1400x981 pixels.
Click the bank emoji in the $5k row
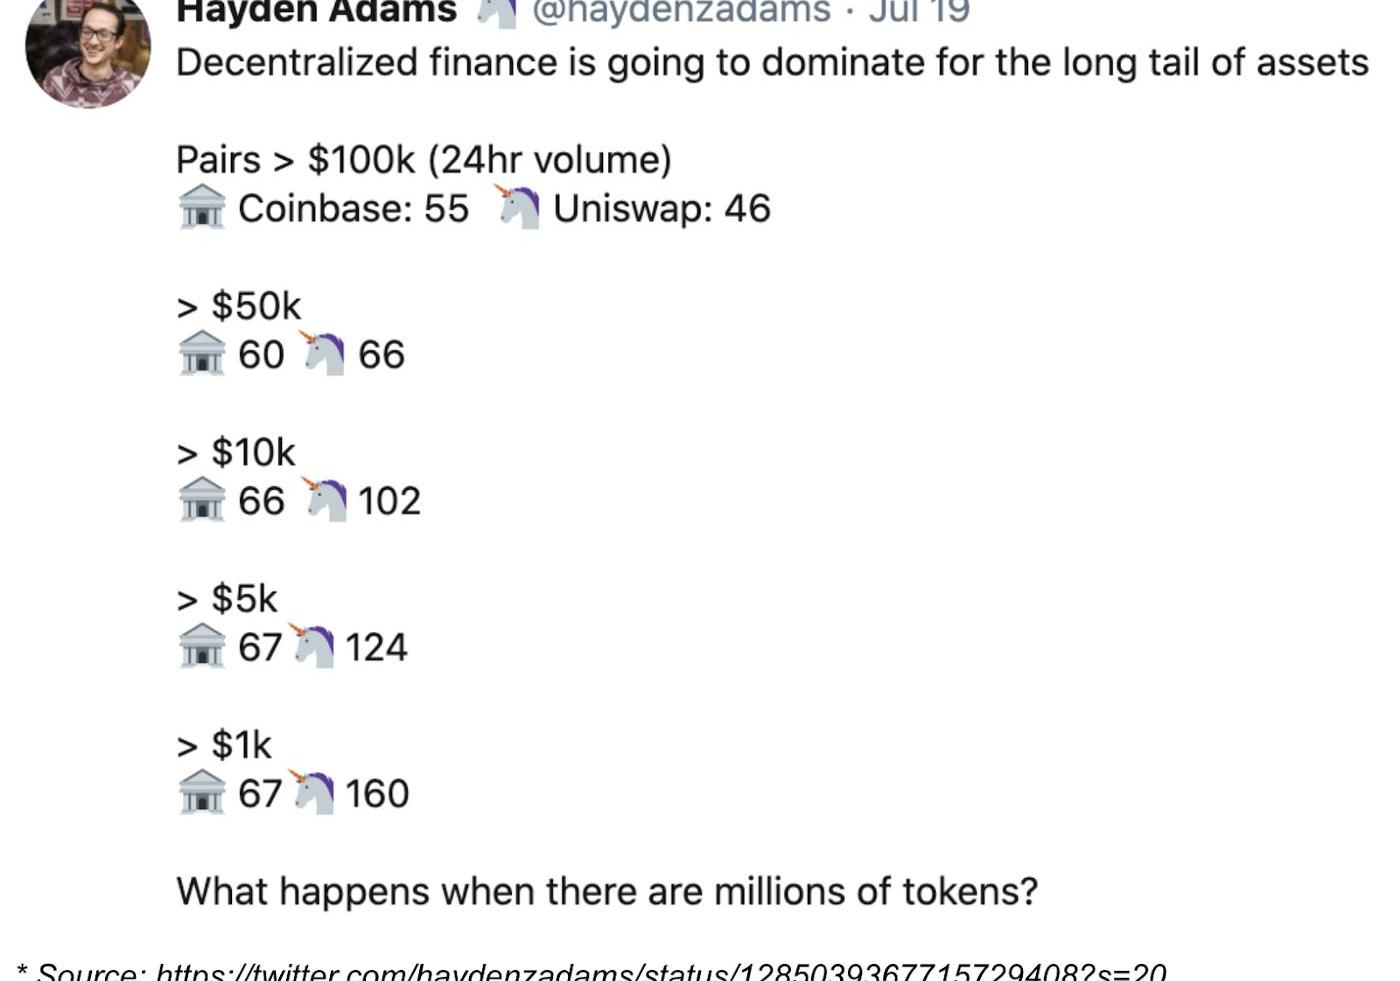202,646
